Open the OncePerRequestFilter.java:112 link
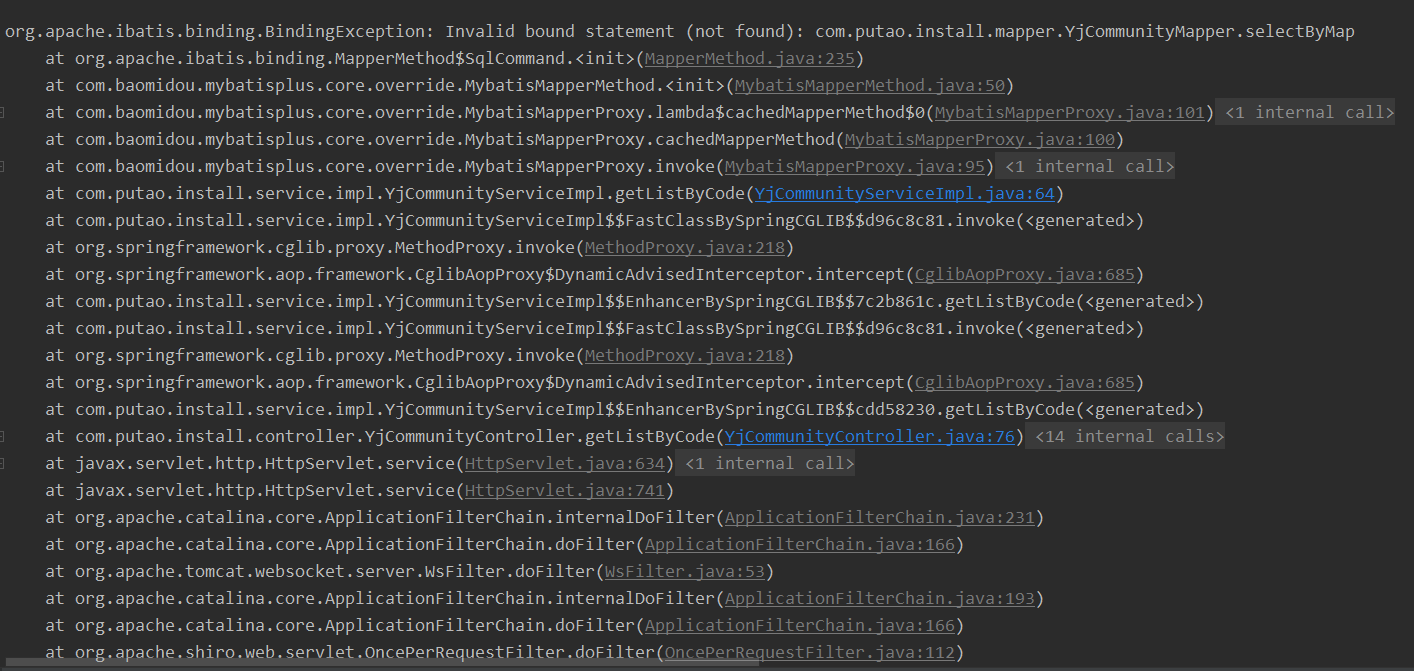1414x671 pixels. tap(809, 653)
